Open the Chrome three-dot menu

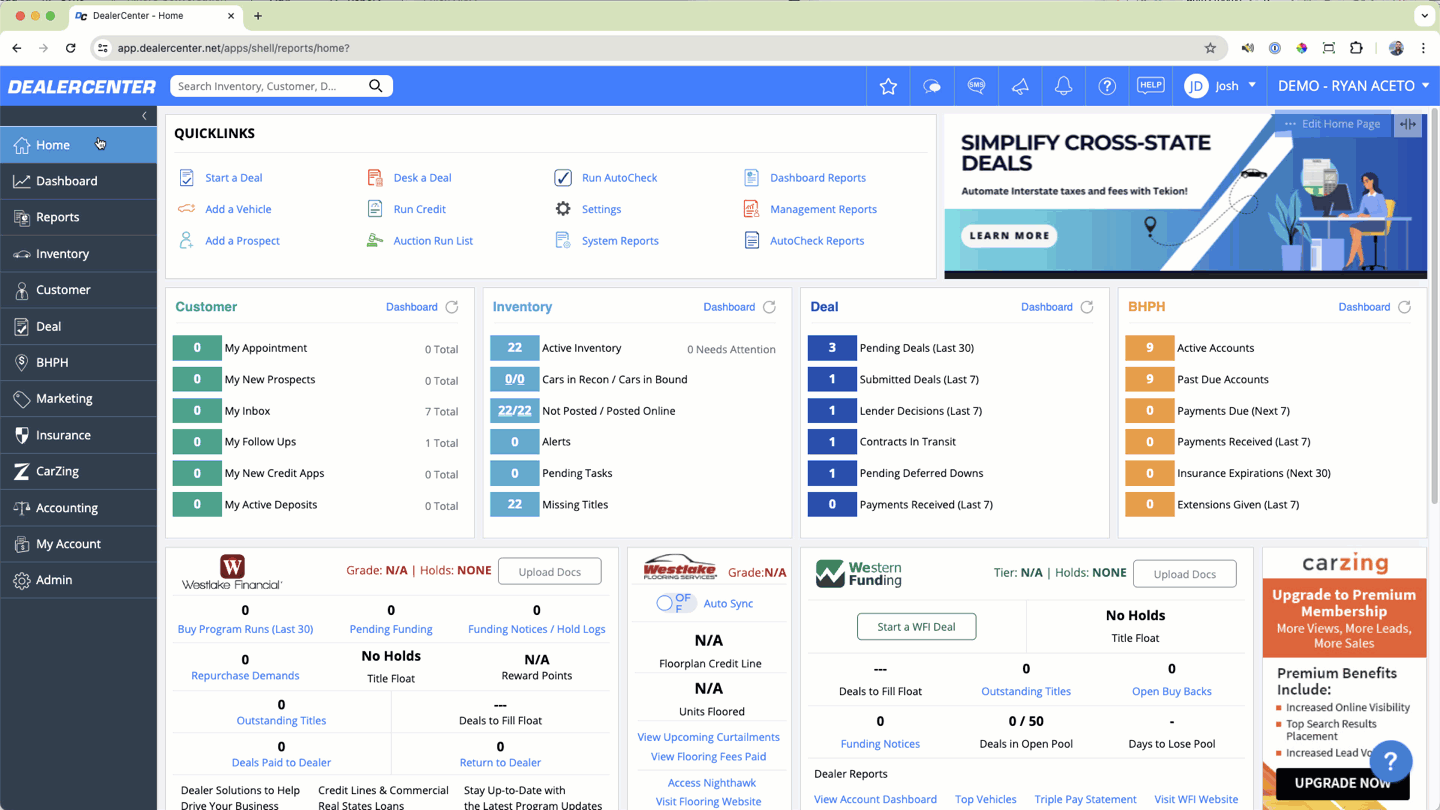[x=1424, y=48]
